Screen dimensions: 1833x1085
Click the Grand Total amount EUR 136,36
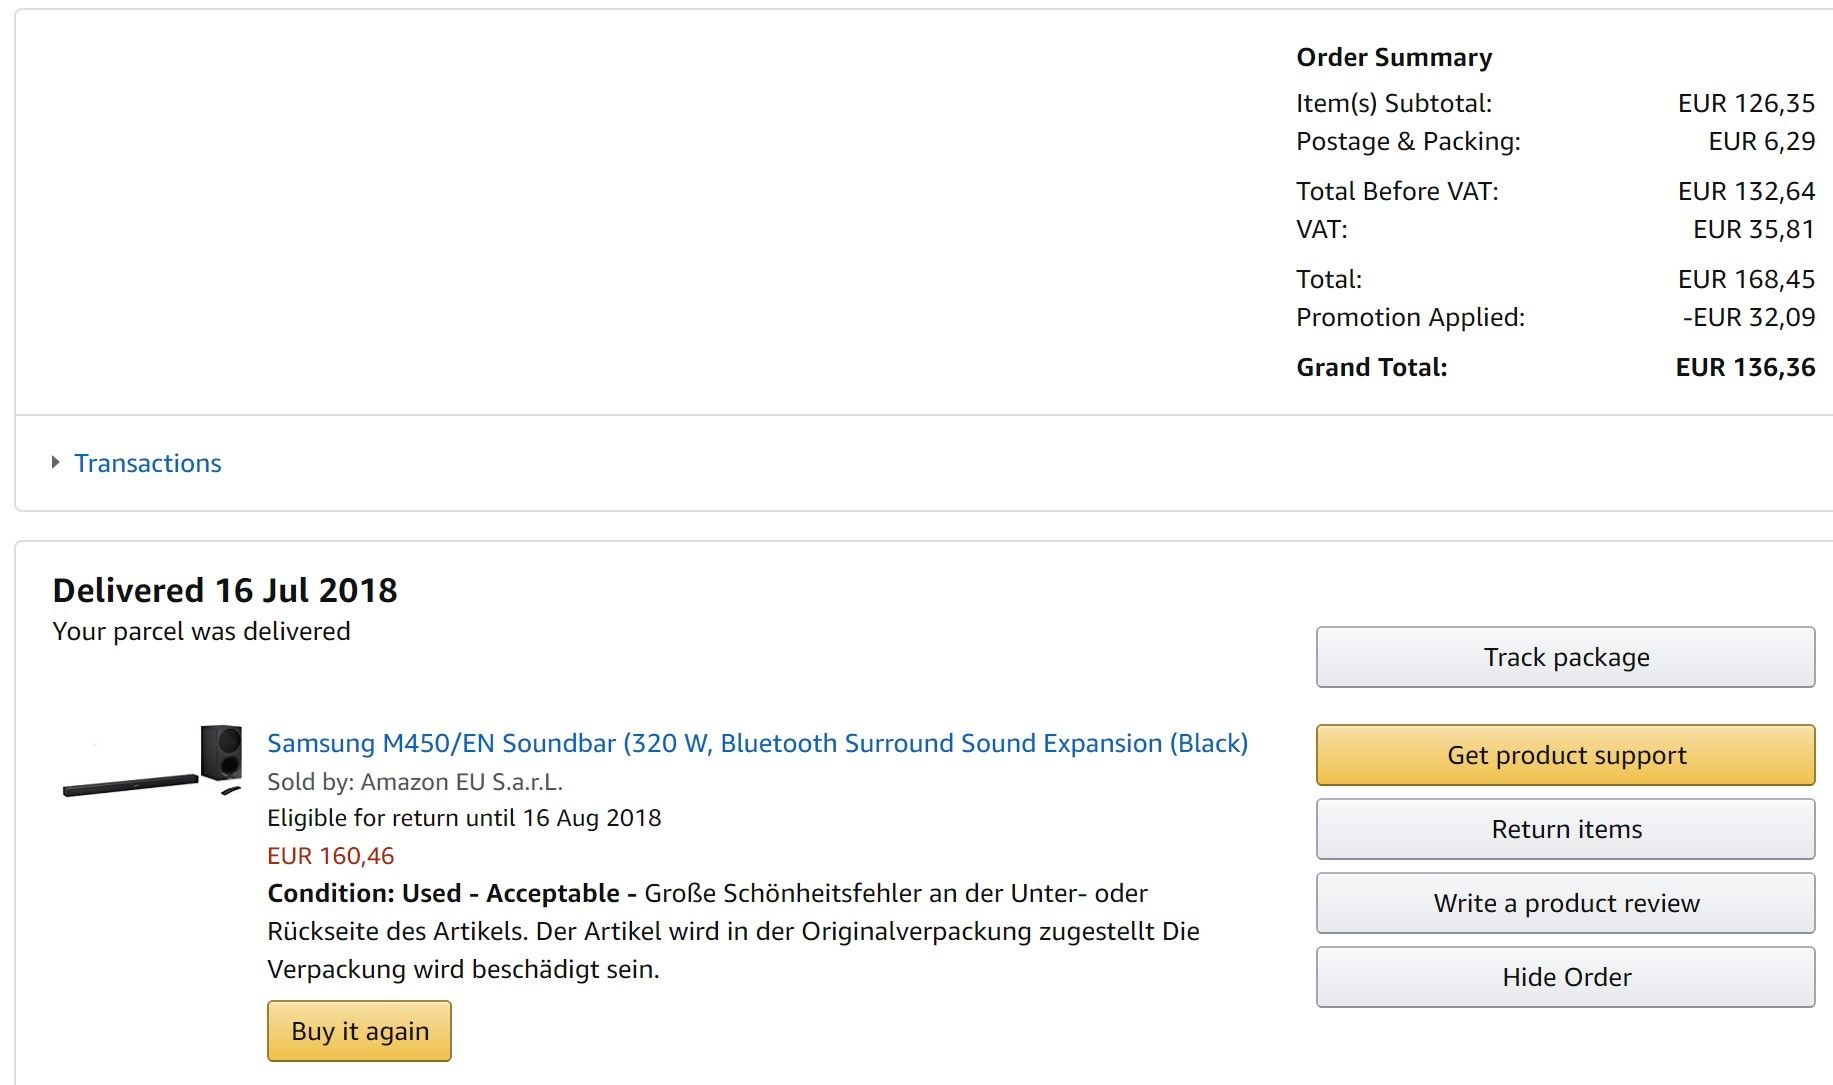click(1745, 367)
